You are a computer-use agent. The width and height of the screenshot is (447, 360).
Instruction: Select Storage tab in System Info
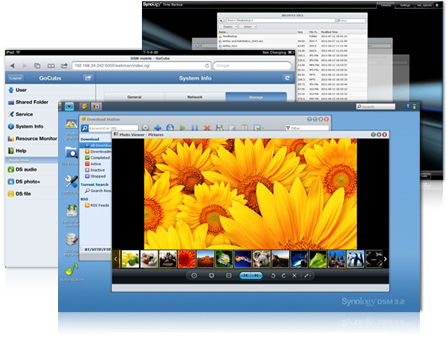pos(256,97)
